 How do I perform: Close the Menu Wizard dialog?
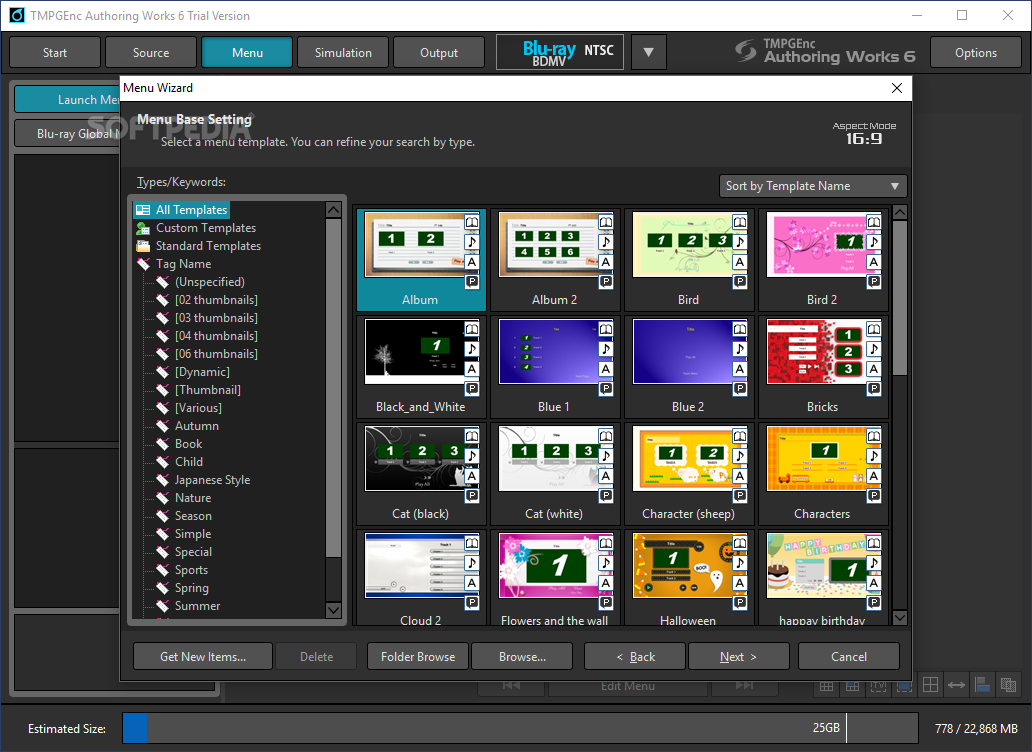[896, 88]
